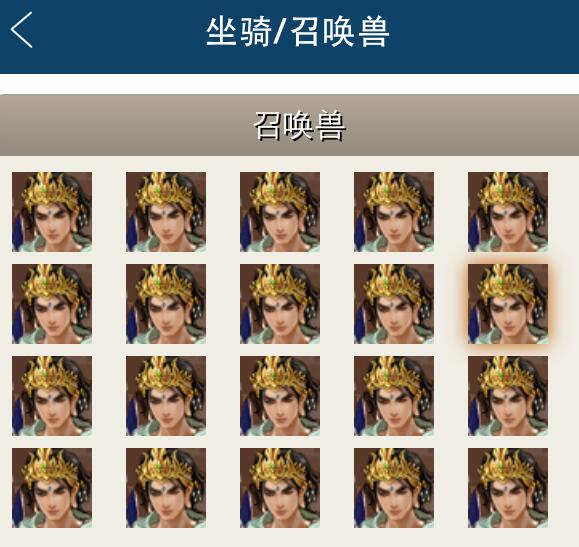Select the middle portrait of the second row

coord(280,304)
